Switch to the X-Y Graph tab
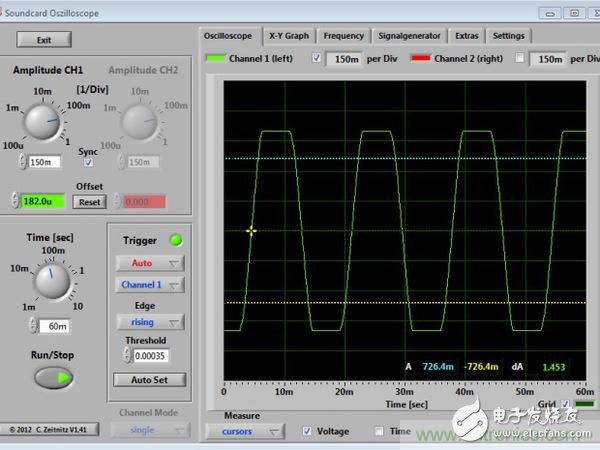The image size is (600, 450). (x=289, y=35)
